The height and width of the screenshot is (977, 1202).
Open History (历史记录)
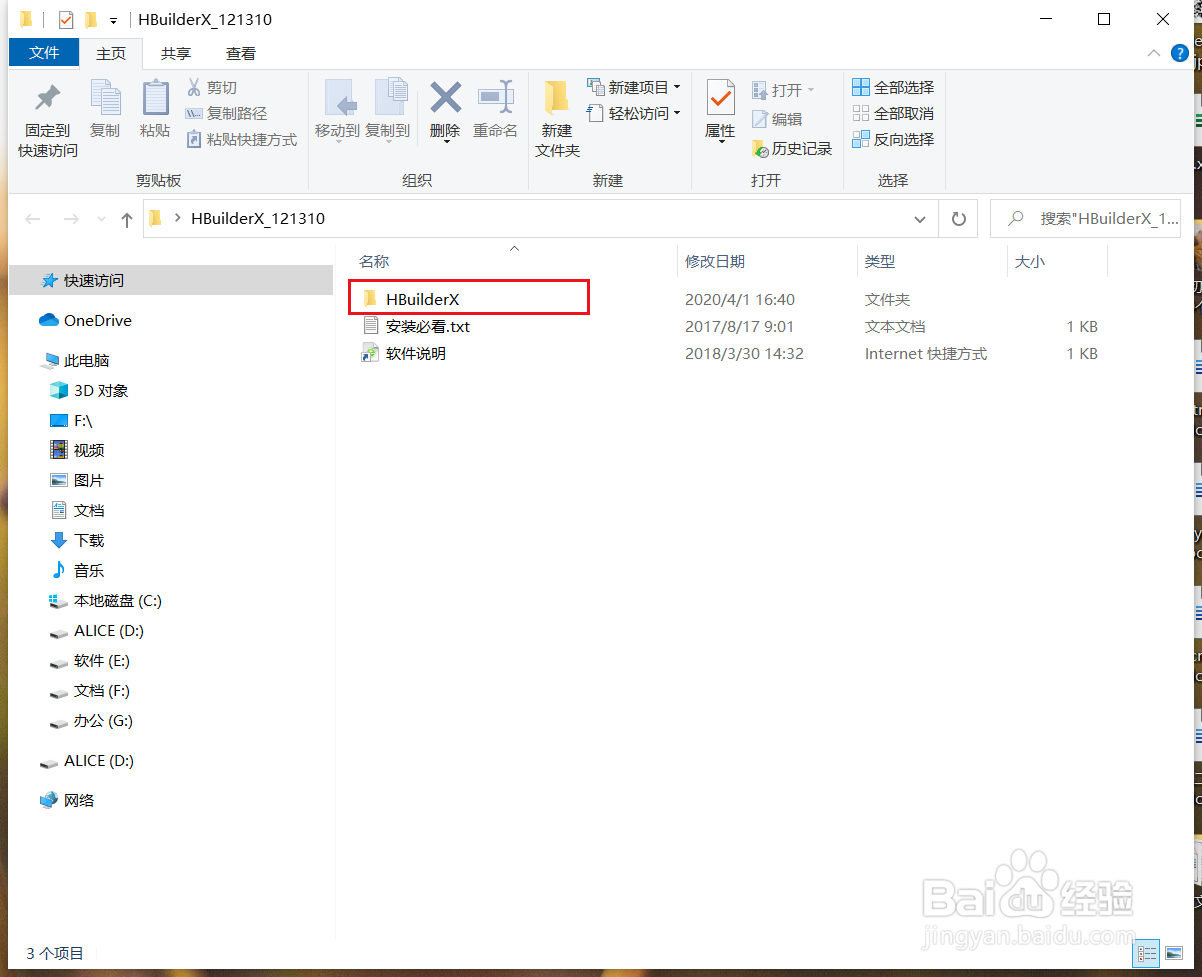click(792, 148)
